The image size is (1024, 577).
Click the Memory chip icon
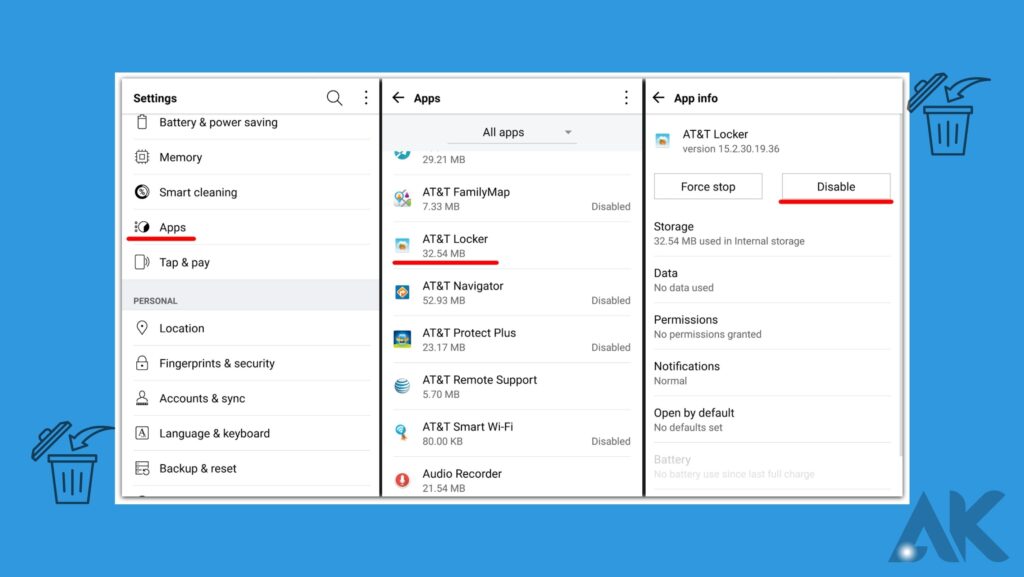point(142,157)
